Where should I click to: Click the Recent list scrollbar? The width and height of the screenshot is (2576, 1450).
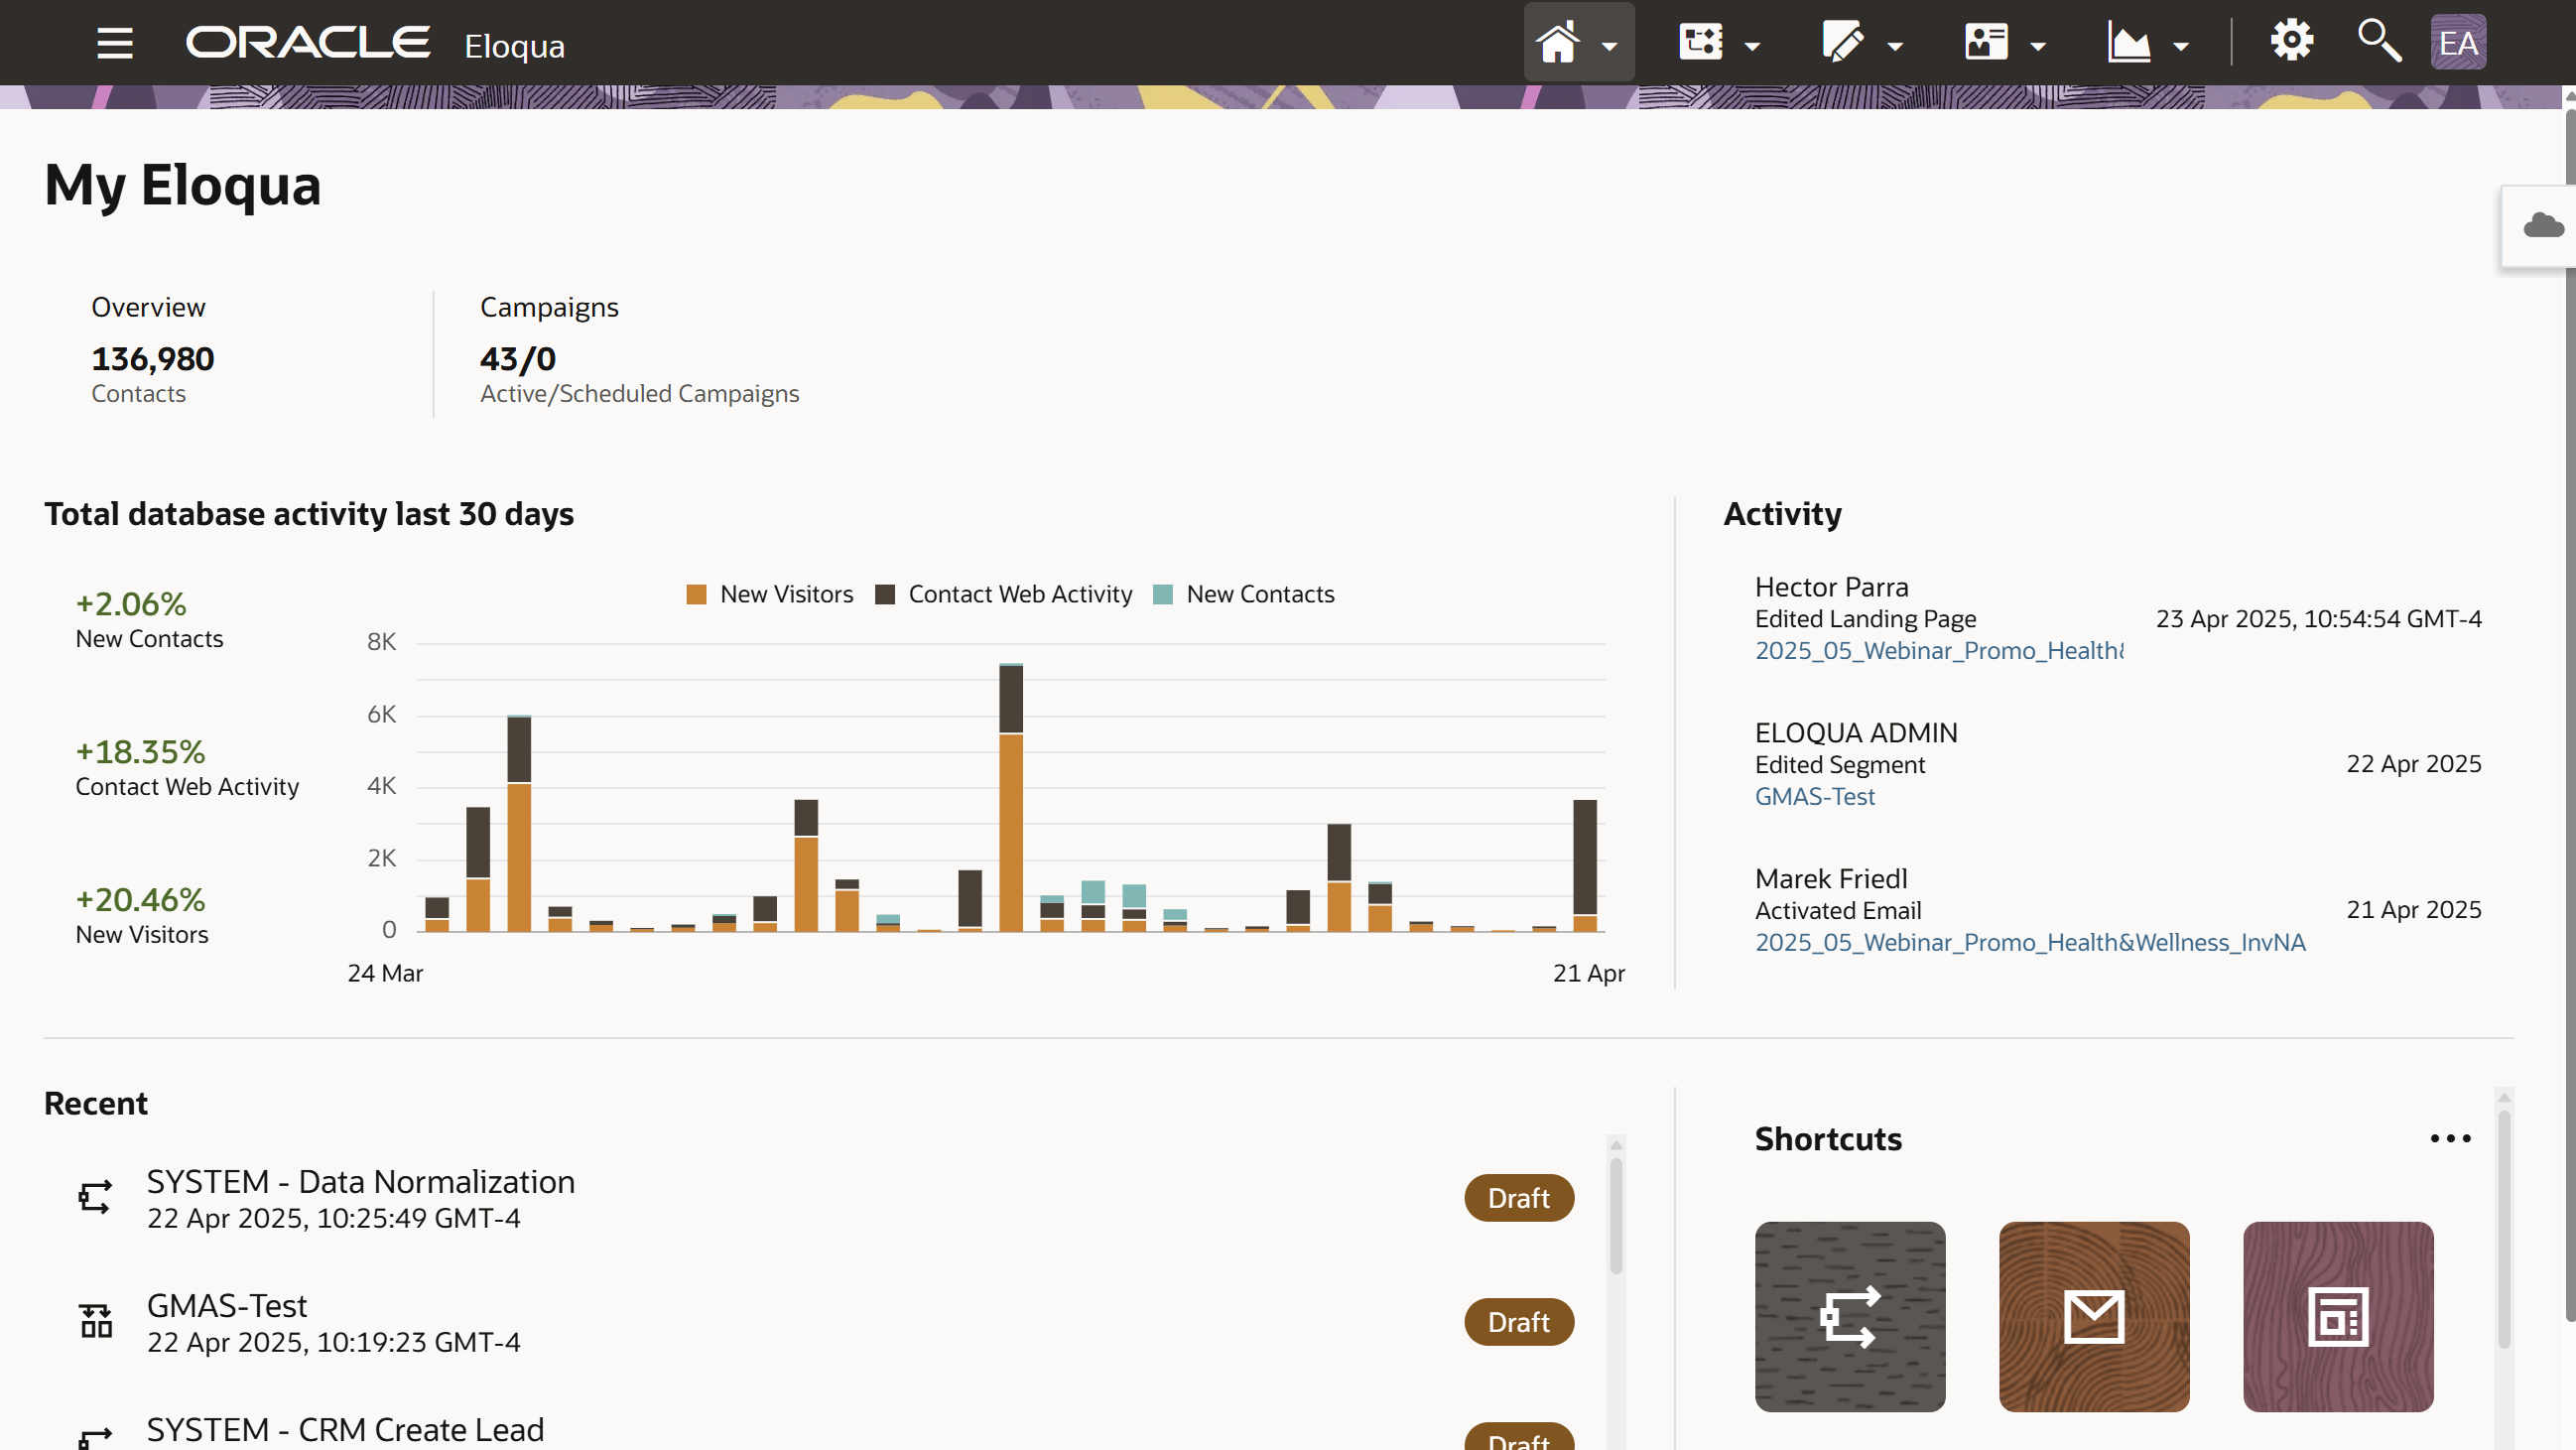pos(1616,1215)
